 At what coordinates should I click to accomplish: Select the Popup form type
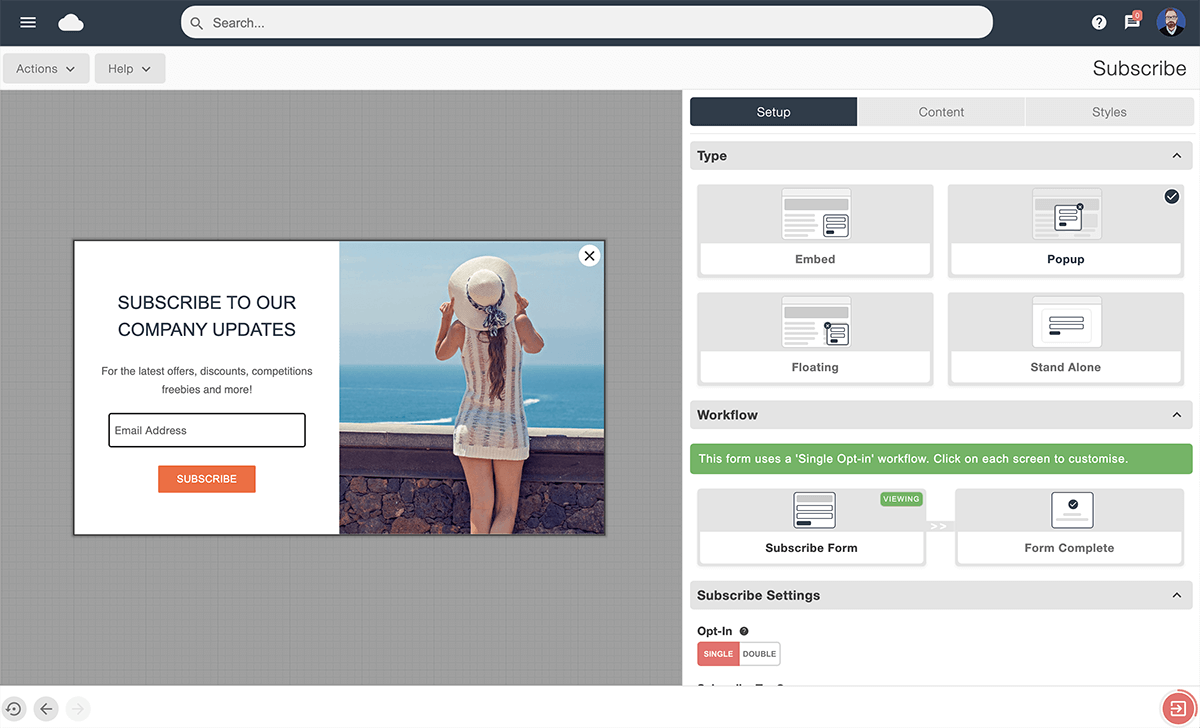pos(1065,231)
